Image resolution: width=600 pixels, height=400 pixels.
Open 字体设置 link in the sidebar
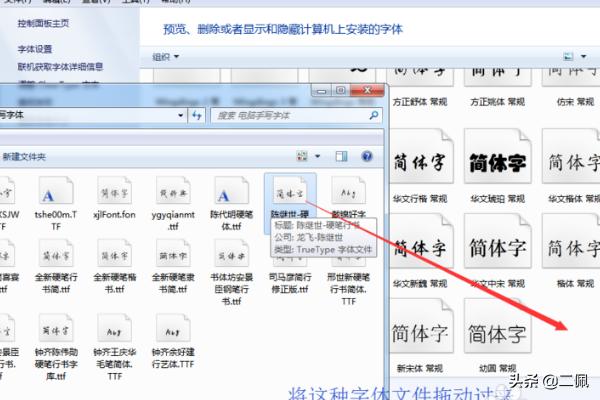(x=34, y=49)
